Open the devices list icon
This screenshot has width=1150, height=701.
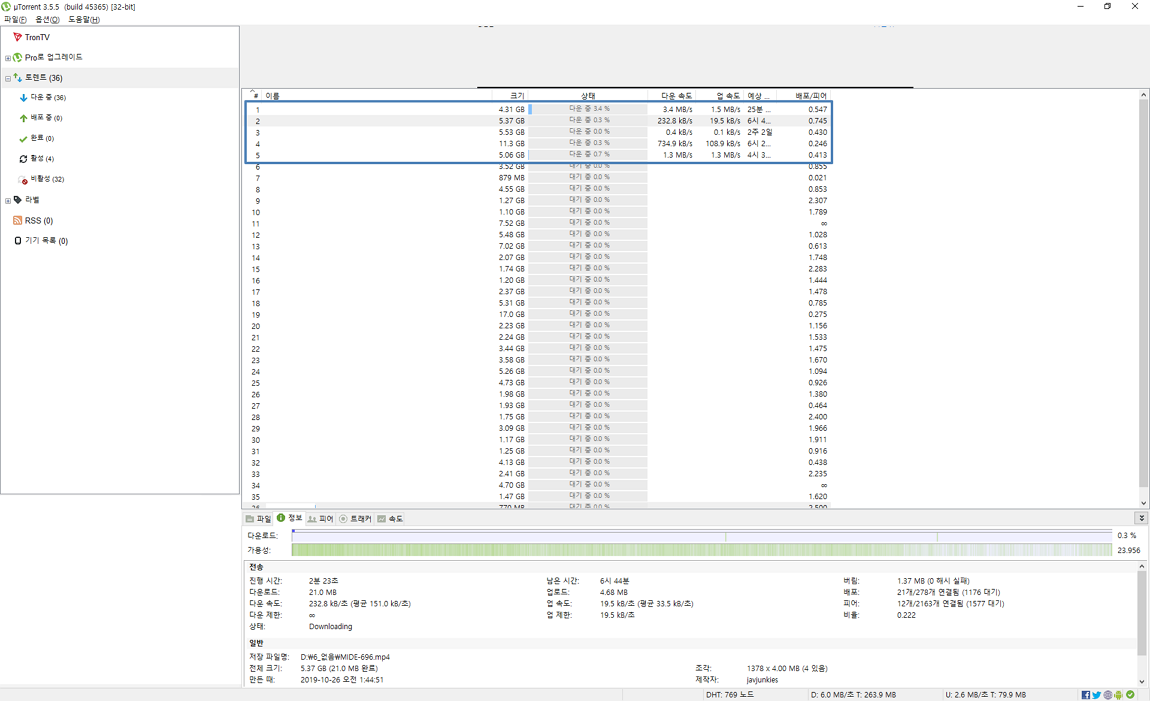coord(18,241)
